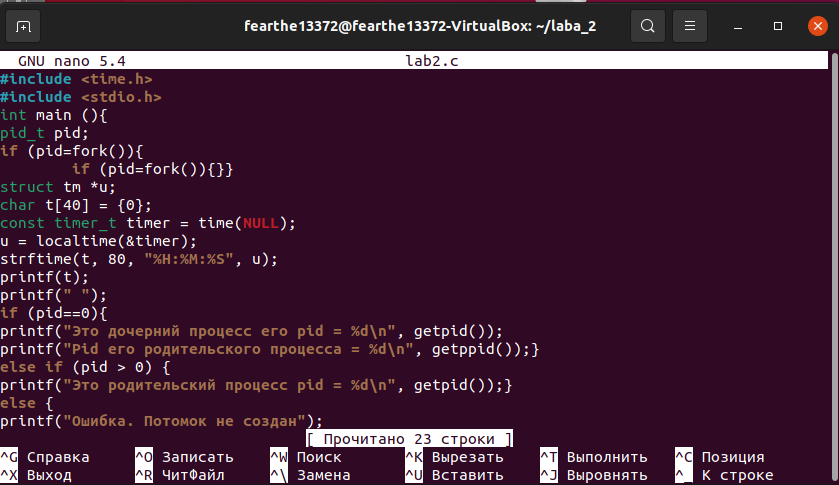Click the Pid его родительского процесса line
Viewport: 839px width, 485px height.
(x=270, y=349)
